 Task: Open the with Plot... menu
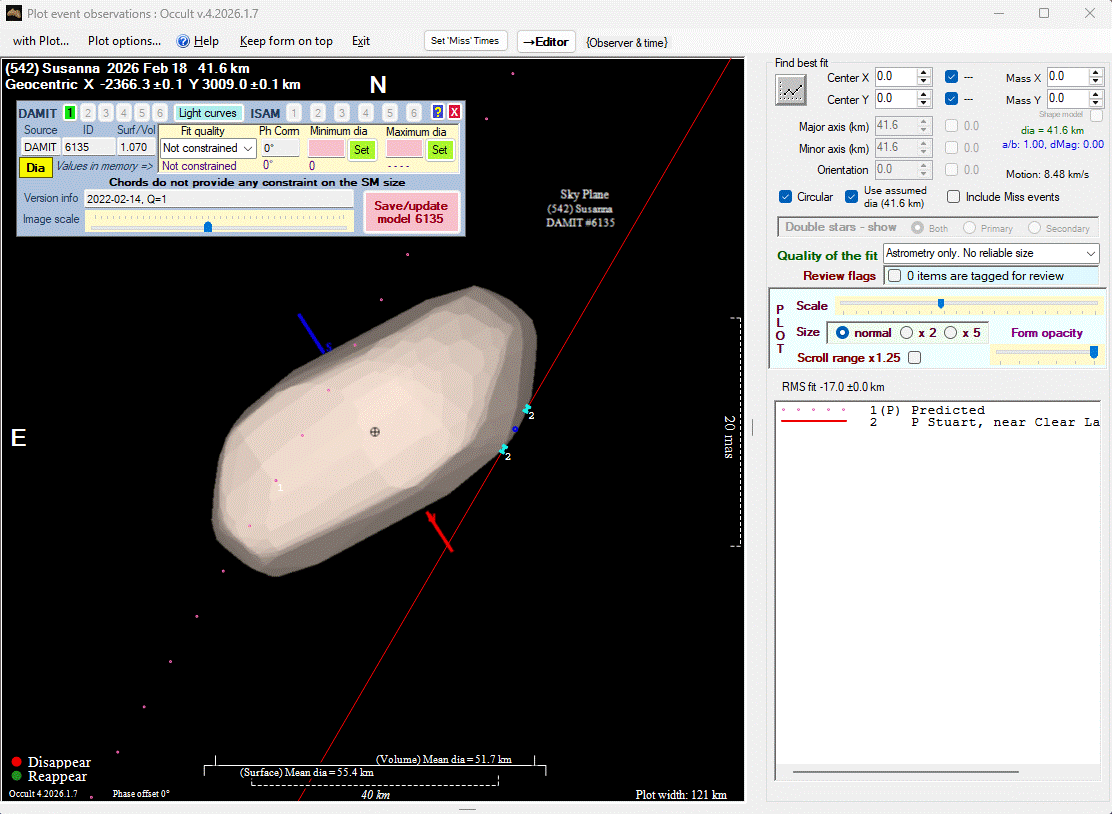coord(41,41)
